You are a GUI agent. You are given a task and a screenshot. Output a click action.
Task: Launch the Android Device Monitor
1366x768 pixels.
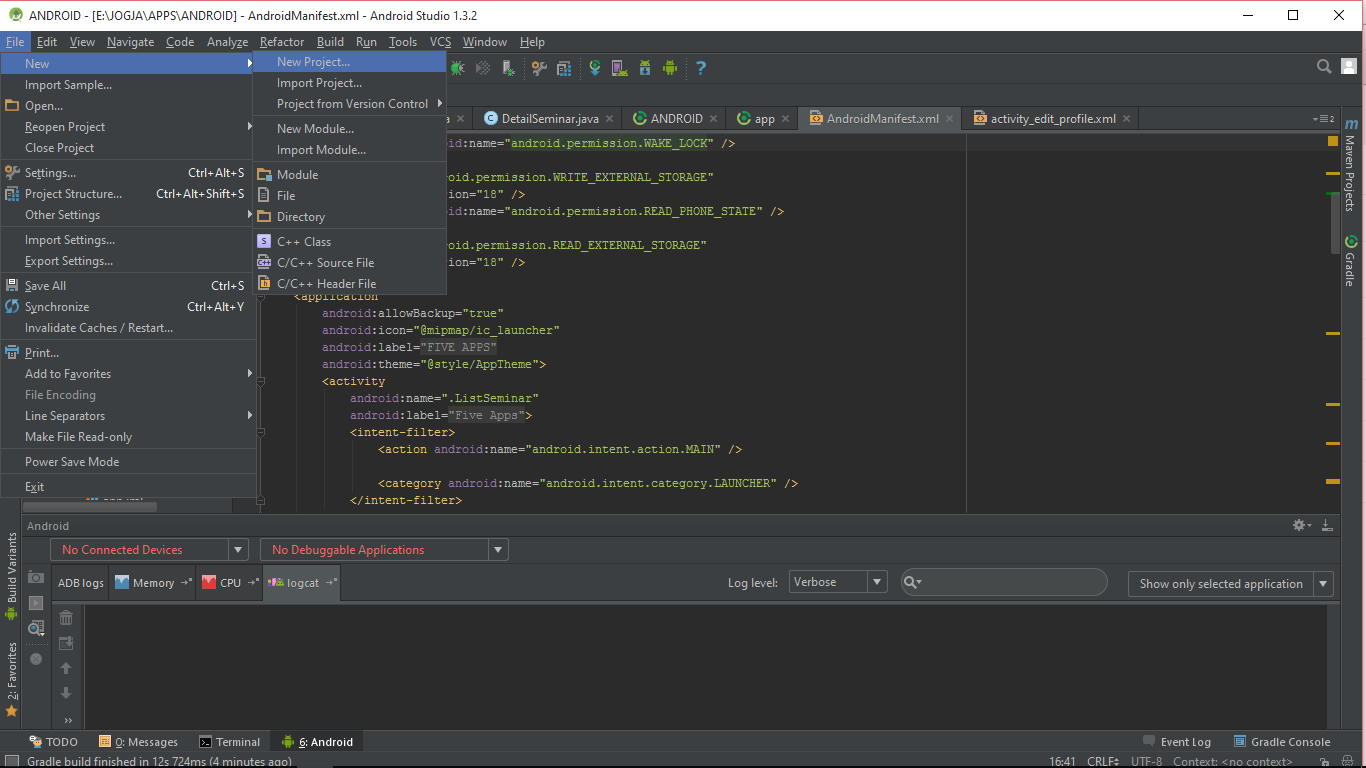coord(670,68)
